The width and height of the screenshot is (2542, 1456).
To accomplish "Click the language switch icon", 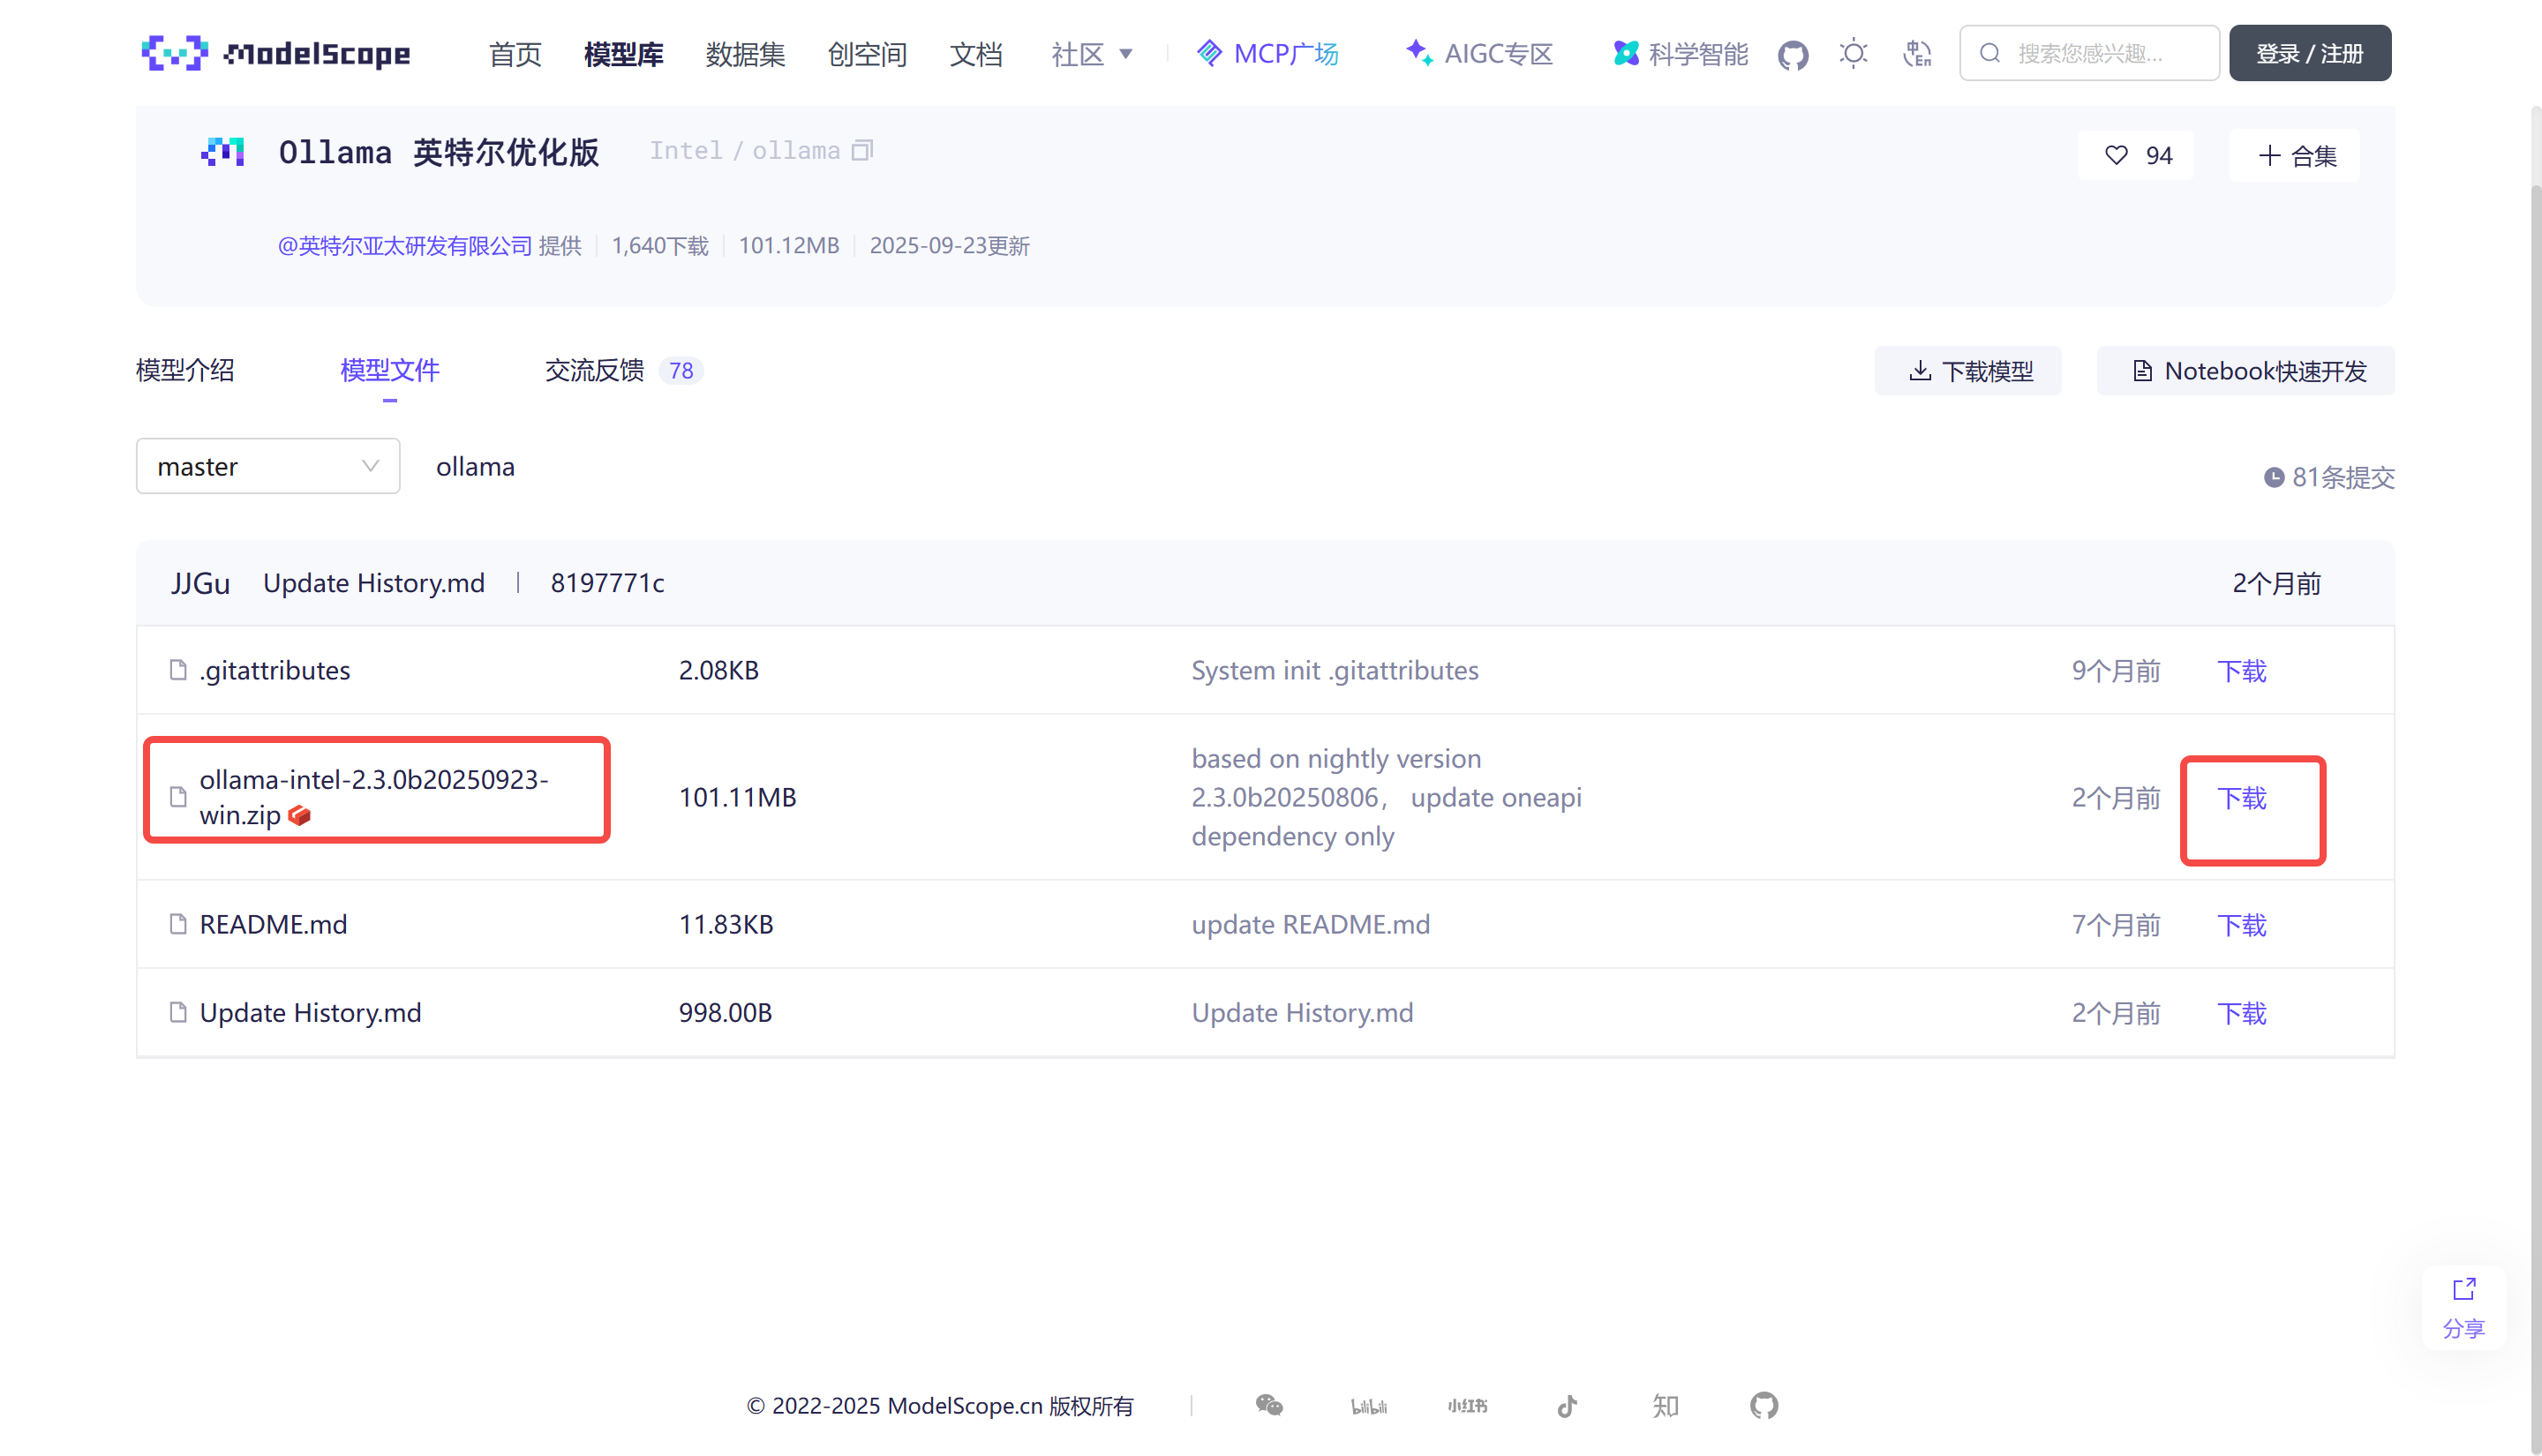I will tap(1916, 53).
